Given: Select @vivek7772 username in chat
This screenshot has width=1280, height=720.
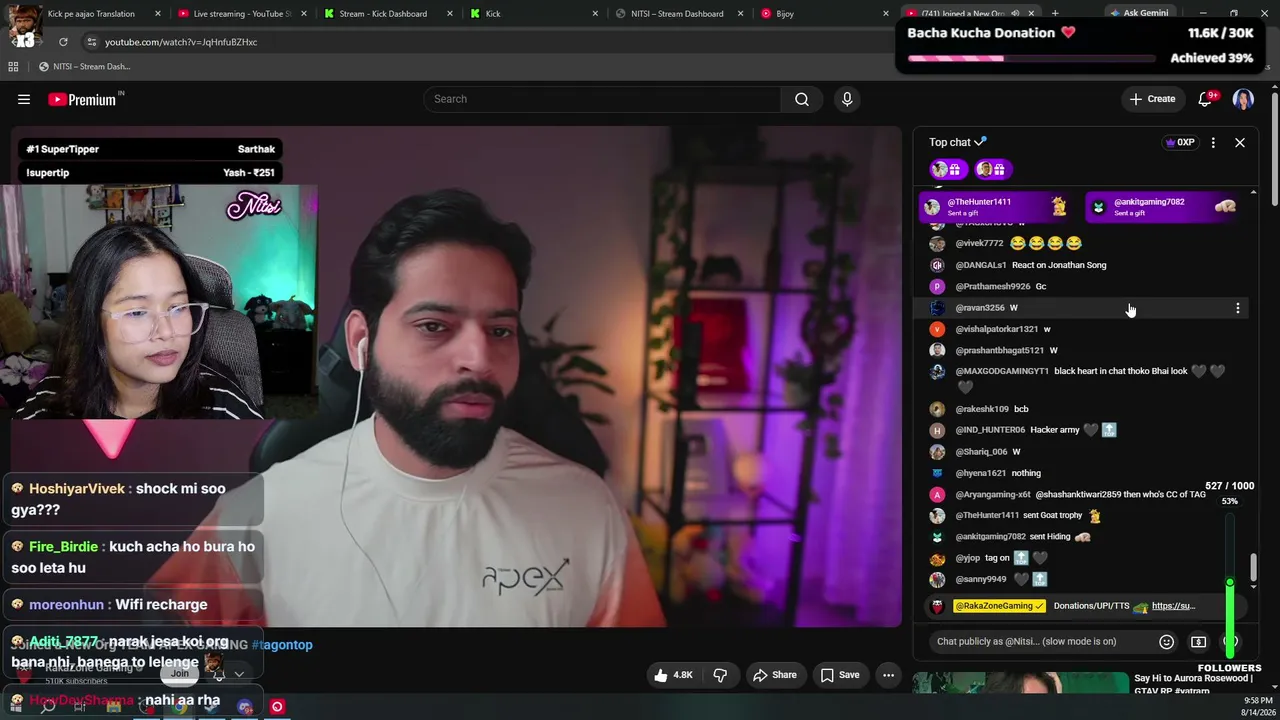Looking at the screenshot, I should [x=979, y=243].
